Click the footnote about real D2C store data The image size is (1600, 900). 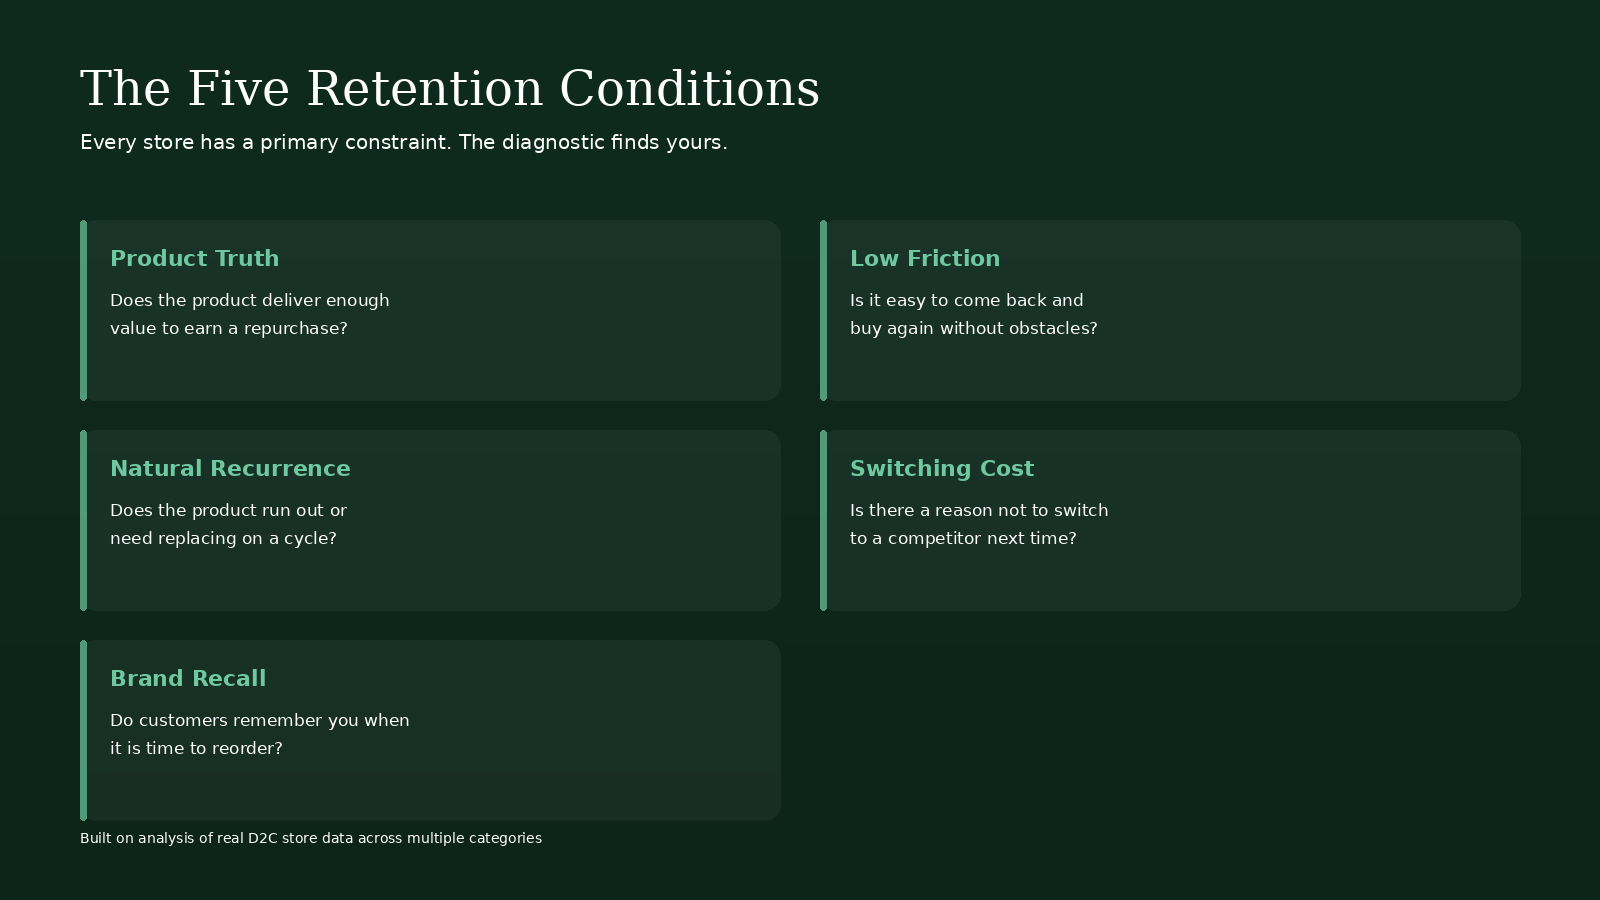311,838
